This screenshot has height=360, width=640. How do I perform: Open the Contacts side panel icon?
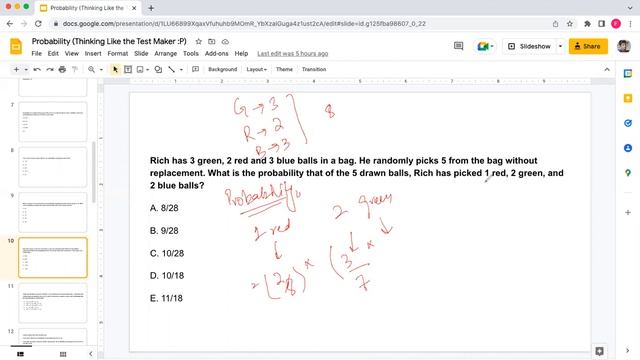point(628,148)
